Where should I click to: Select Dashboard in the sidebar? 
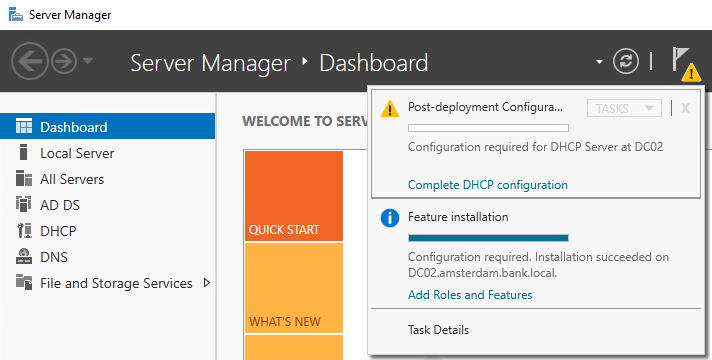108,126
